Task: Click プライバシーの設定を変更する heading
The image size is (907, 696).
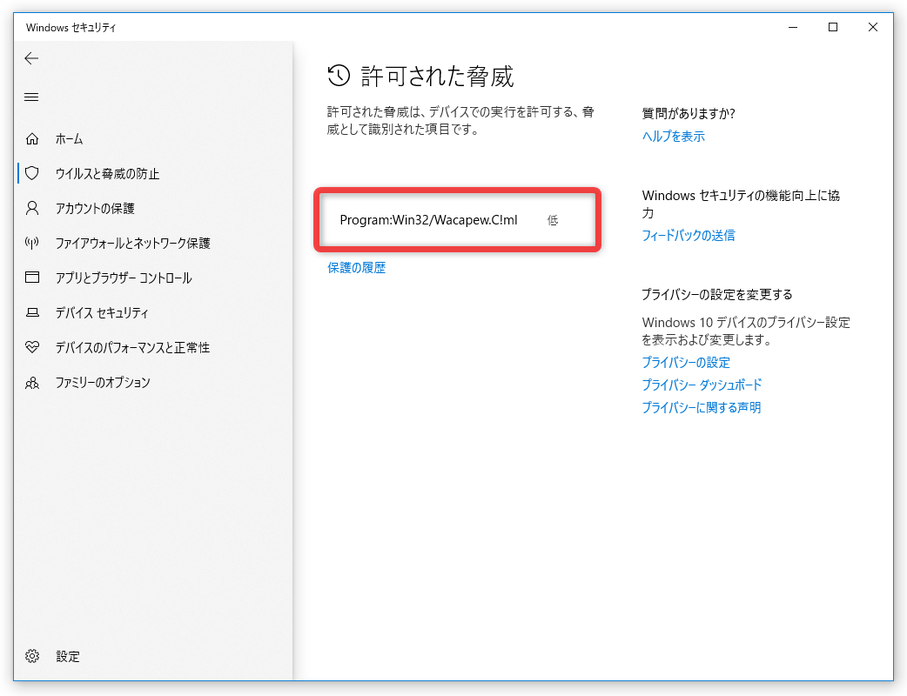Action: (x=717, y=294)
